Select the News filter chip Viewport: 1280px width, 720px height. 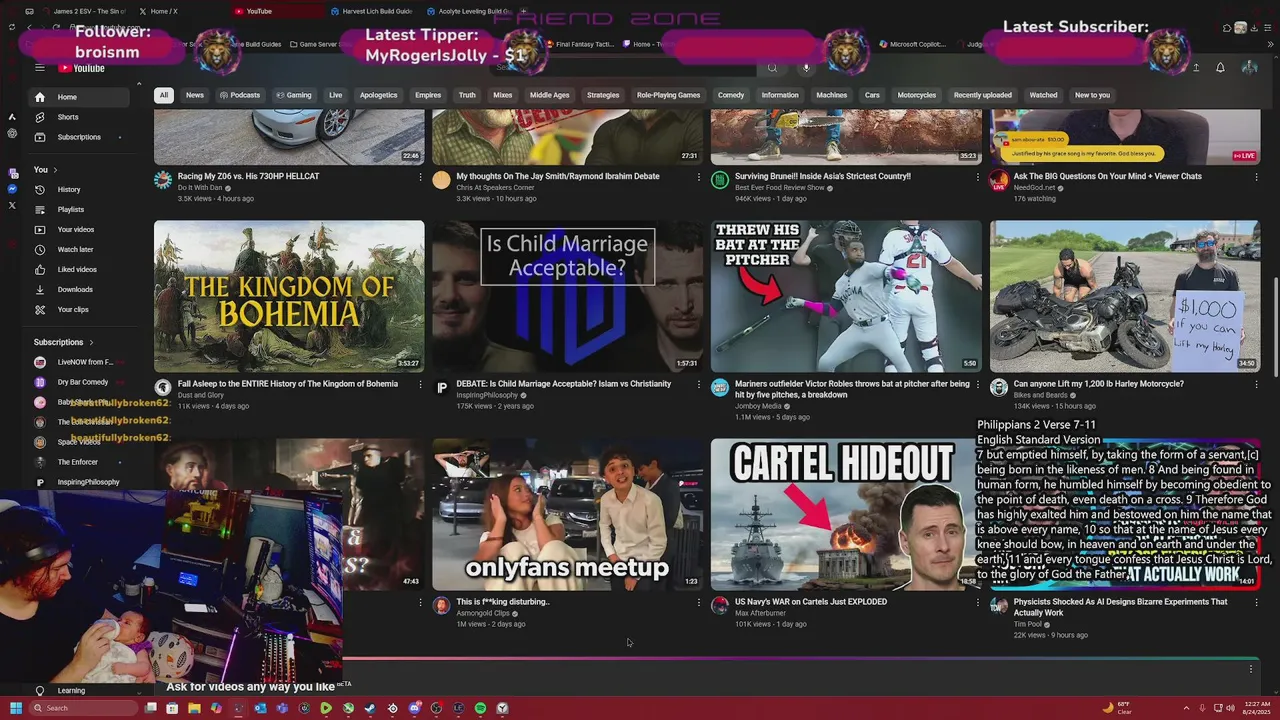[x=195, y=95]
